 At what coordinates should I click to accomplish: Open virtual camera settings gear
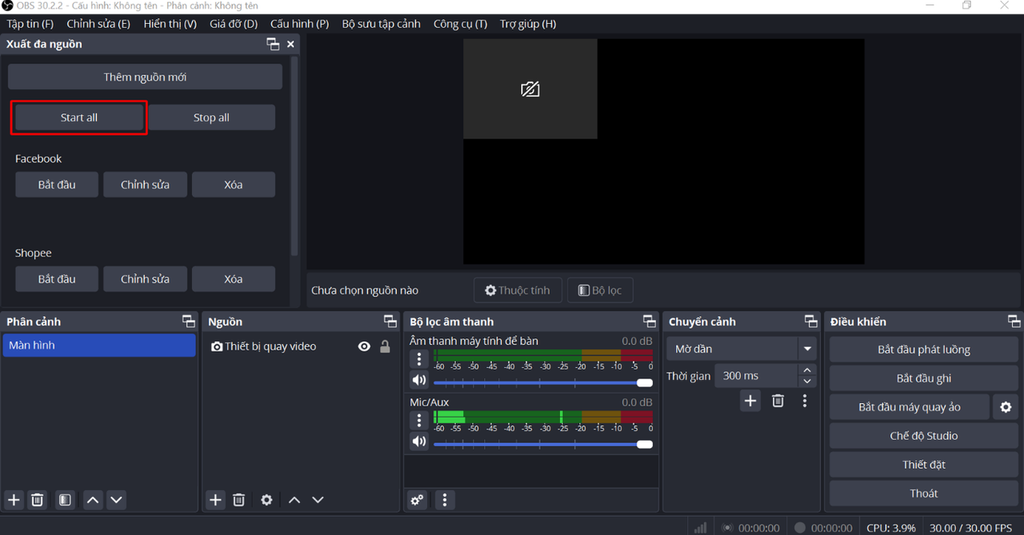pyautogui.click(x=1006, y=407)
